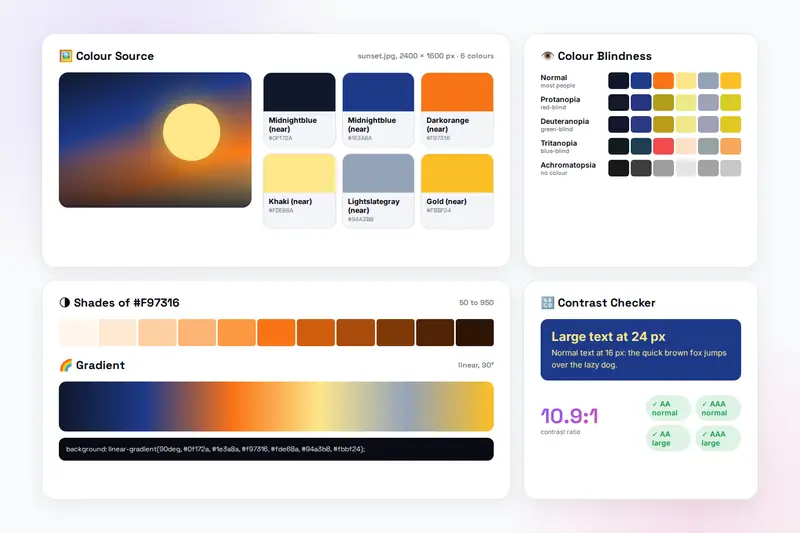Click the orange swatch in the Normal row
Viewport: 800px width, 533px height.
coord(663,81)
